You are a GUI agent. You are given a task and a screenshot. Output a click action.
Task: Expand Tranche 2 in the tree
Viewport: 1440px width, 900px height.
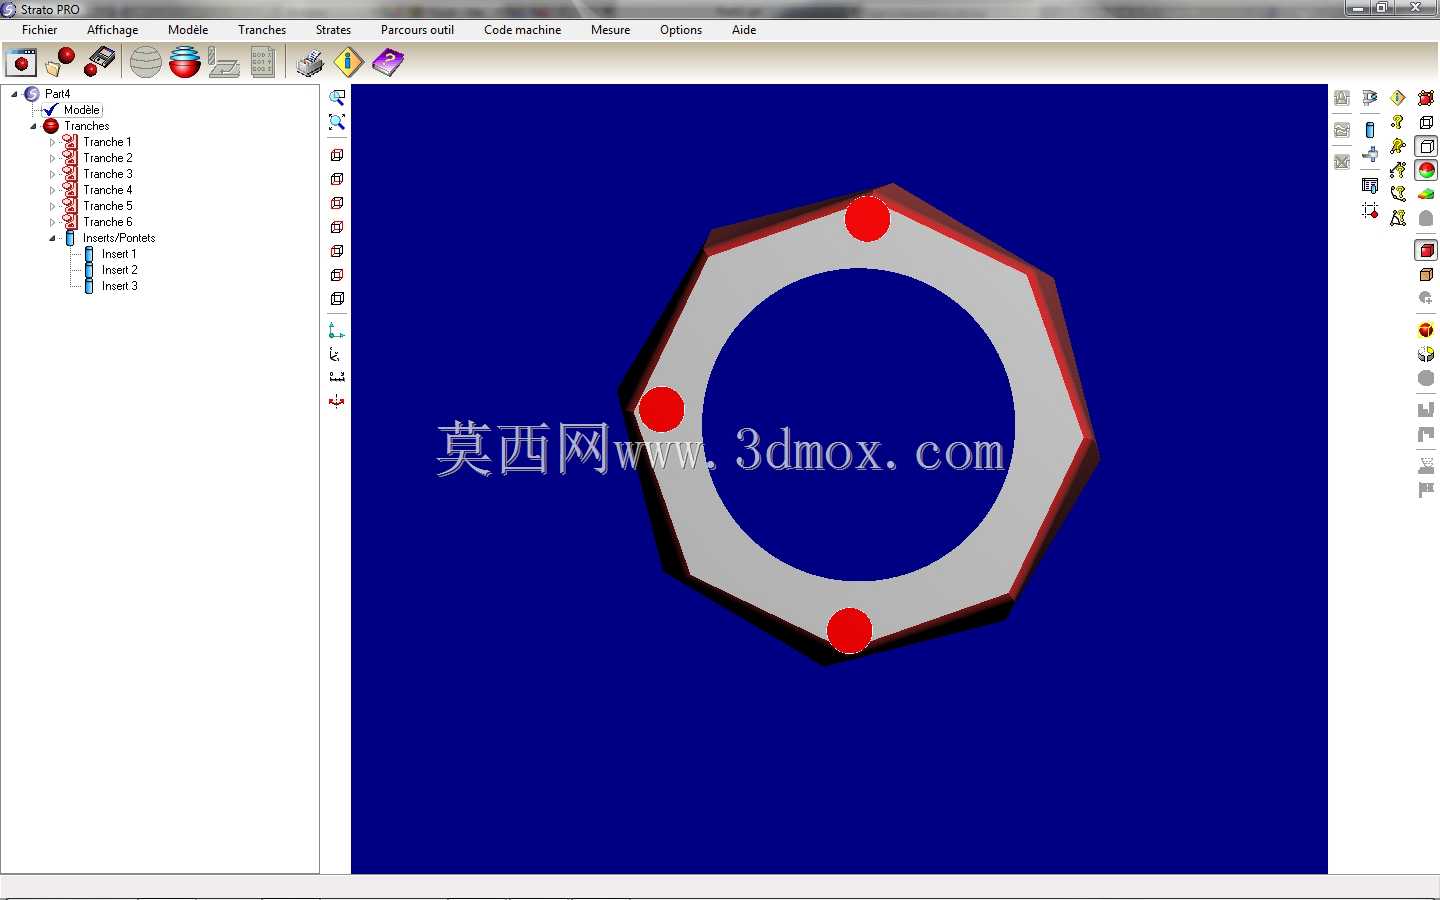pos(53,158)
